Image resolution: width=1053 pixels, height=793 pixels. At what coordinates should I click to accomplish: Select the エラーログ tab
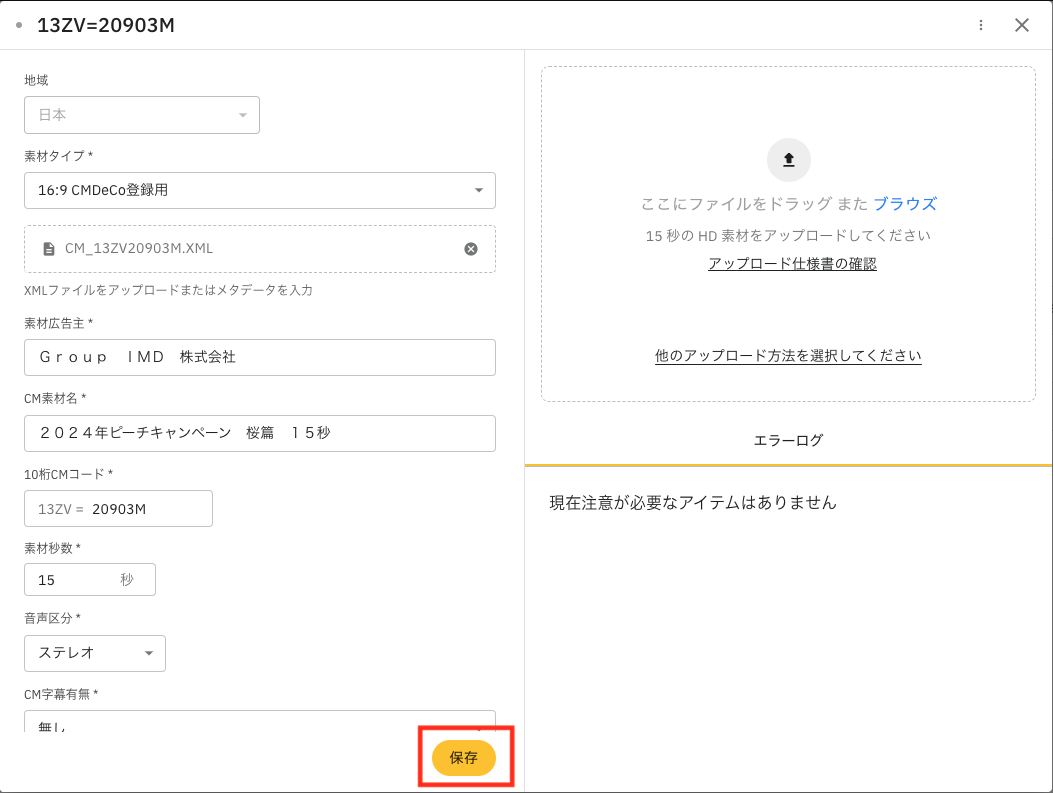788,440
